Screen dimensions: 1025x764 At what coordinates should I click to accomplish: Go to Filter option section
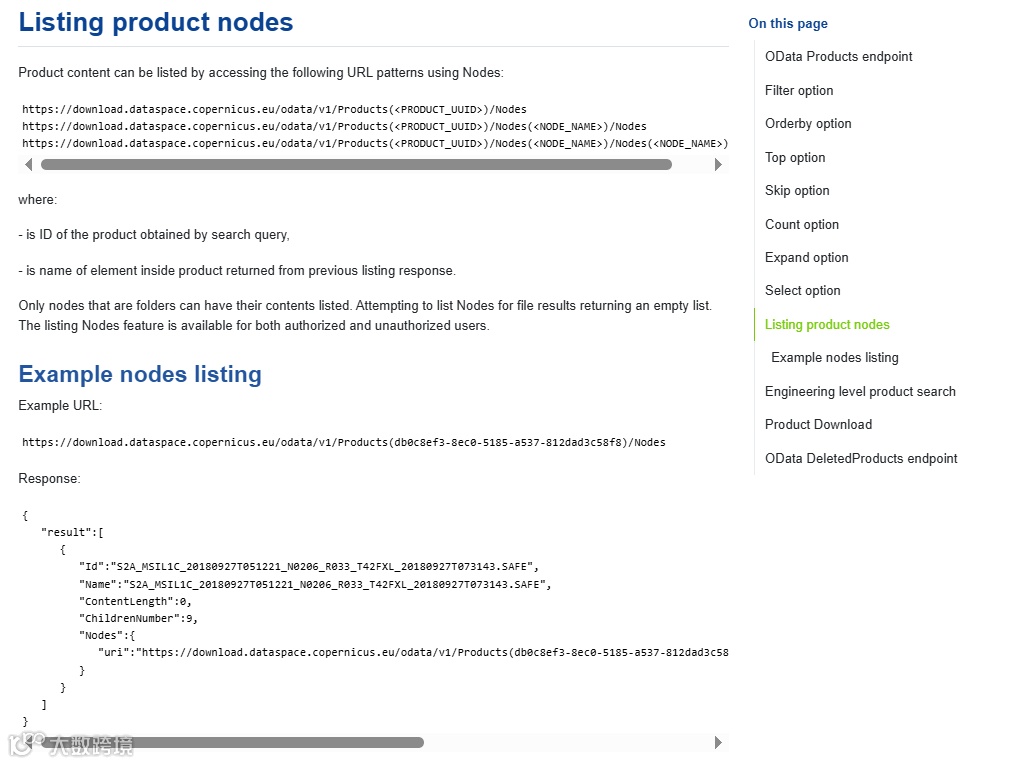click(799, 90)
